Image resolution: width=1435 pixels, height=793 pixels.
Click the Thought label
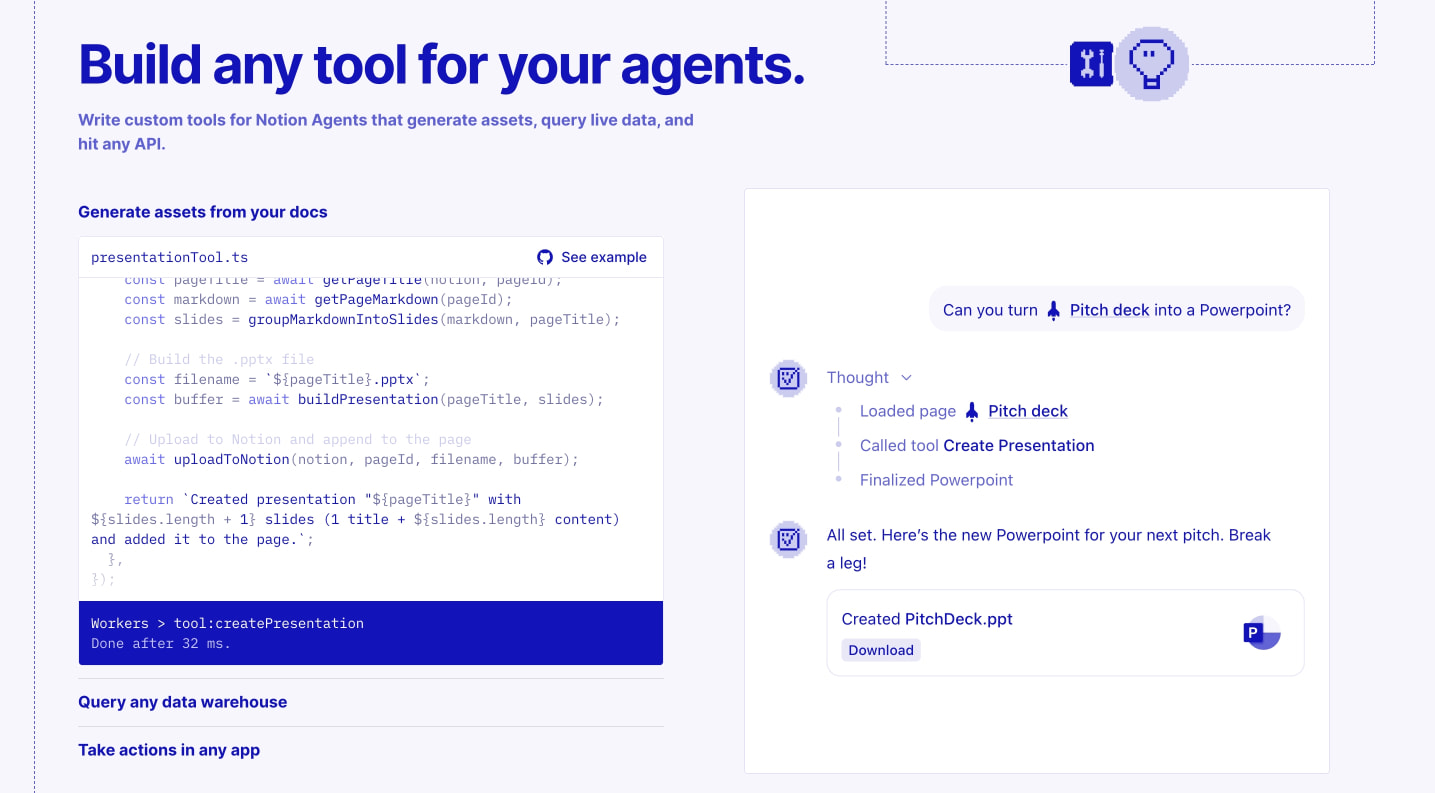(x=858, y=377)
